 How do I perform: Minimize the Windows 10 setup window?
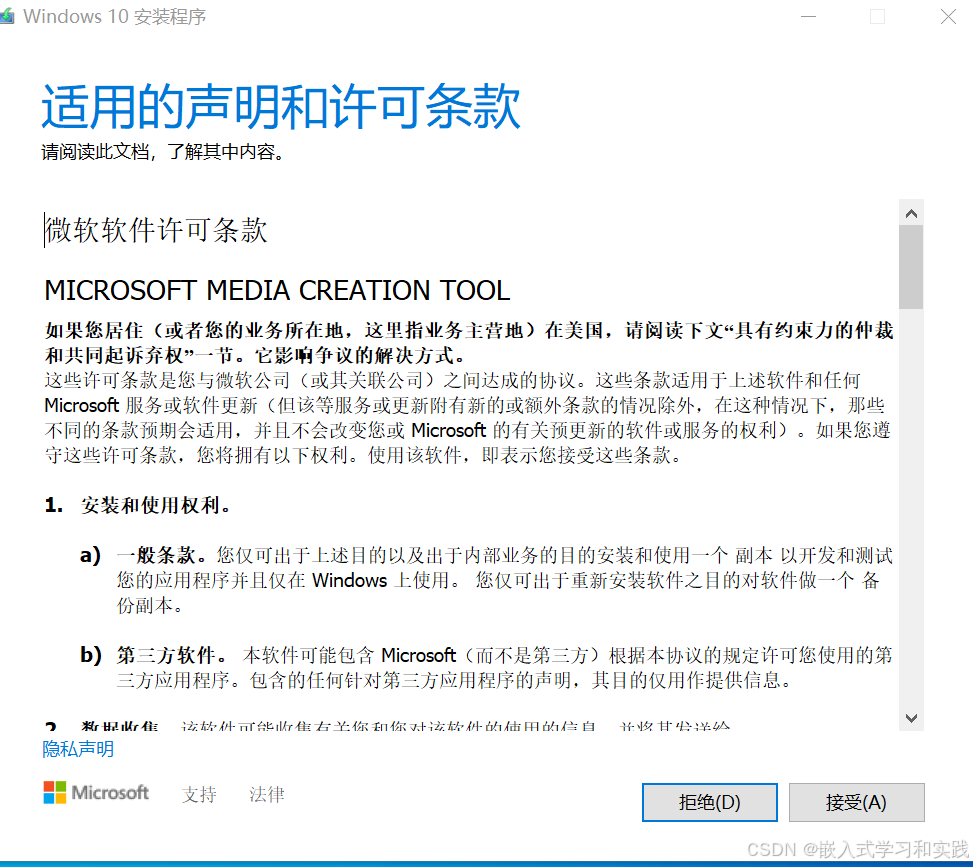(808, 16)
